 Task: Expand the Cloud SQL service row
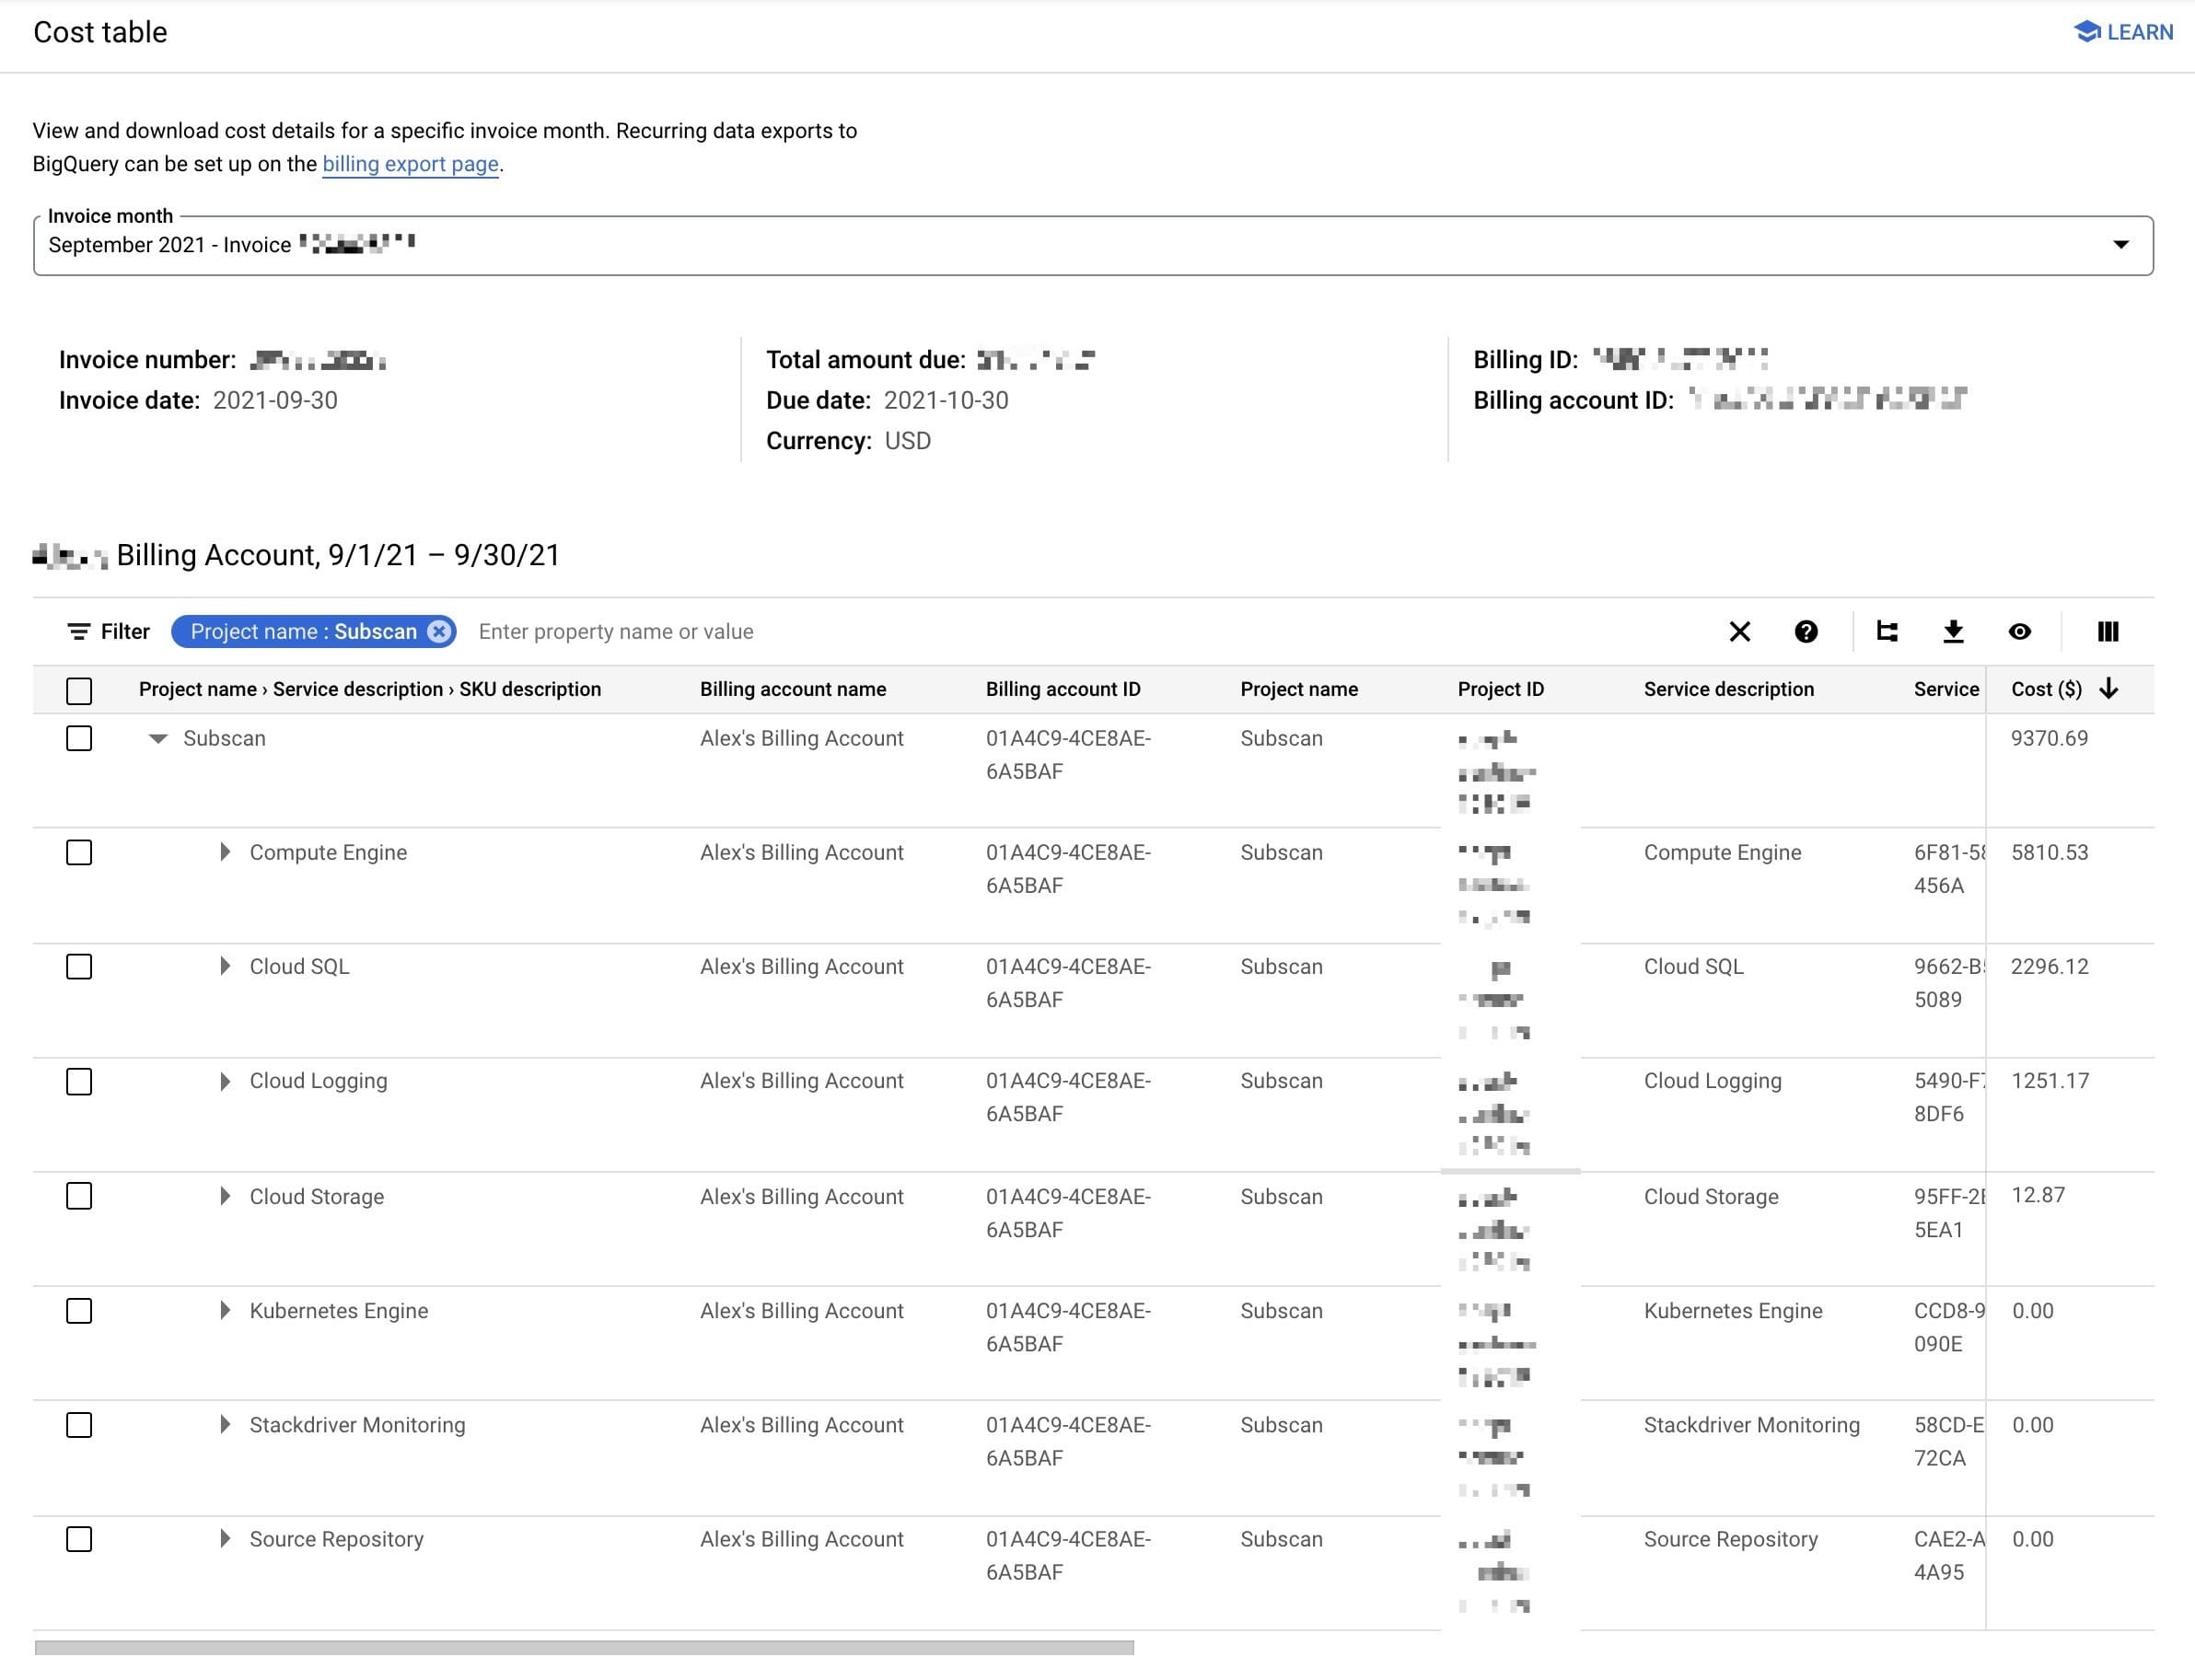pyautogui.click(x=225, y=967)
